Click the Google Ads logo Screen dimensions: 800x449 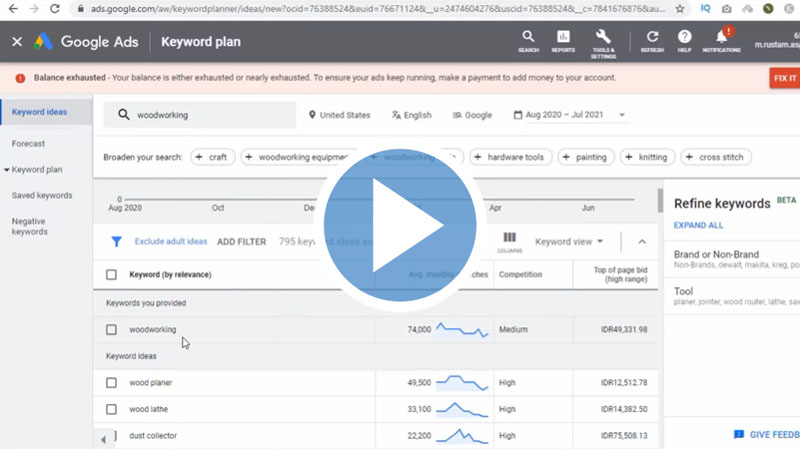point(43,41)
